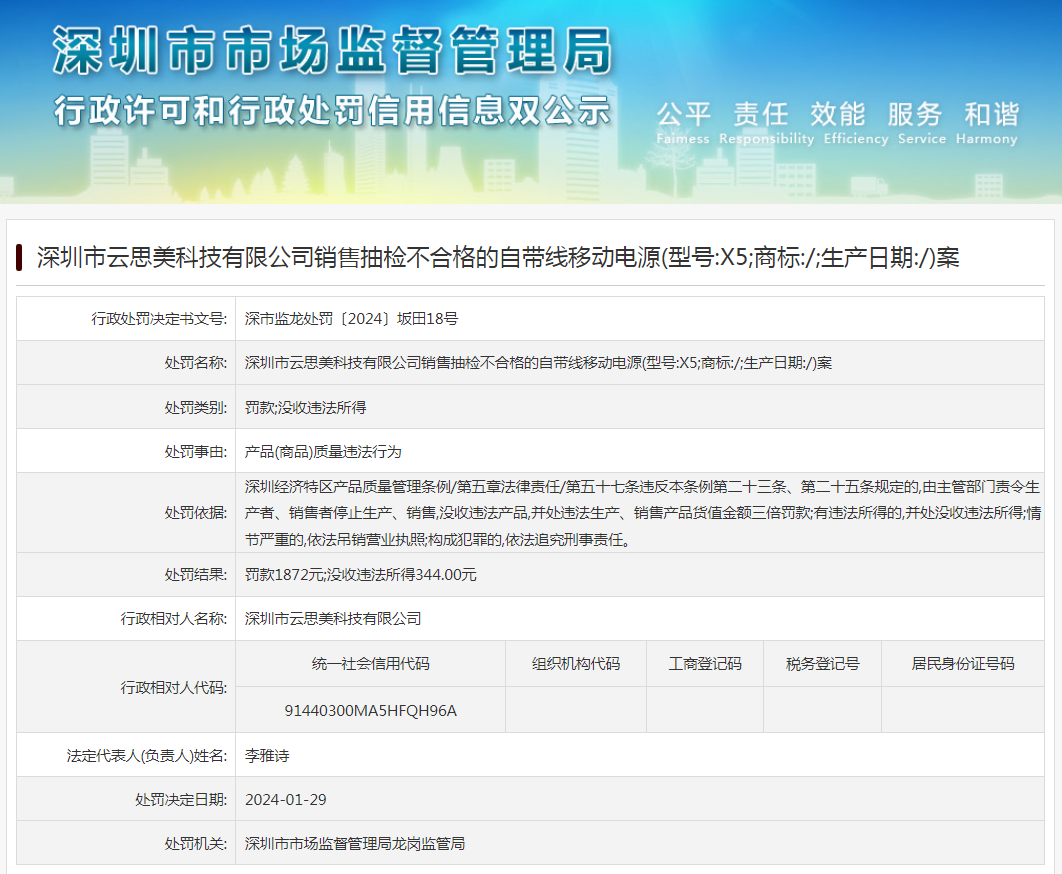Select the document number 深市监龙处罚〔2024〕坂田18号
Screen dimensions: 1062x874
tap(351, 318)
